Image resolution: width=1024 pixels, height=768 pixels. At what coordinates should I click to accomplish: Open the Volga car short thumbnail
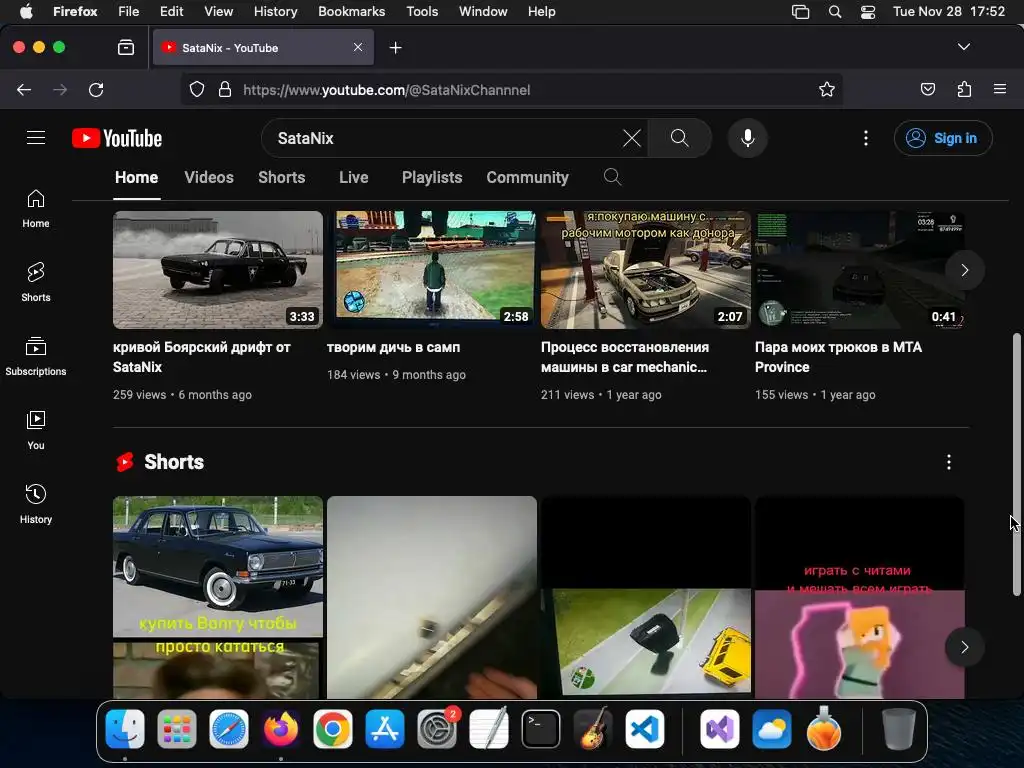click(217, 597)
